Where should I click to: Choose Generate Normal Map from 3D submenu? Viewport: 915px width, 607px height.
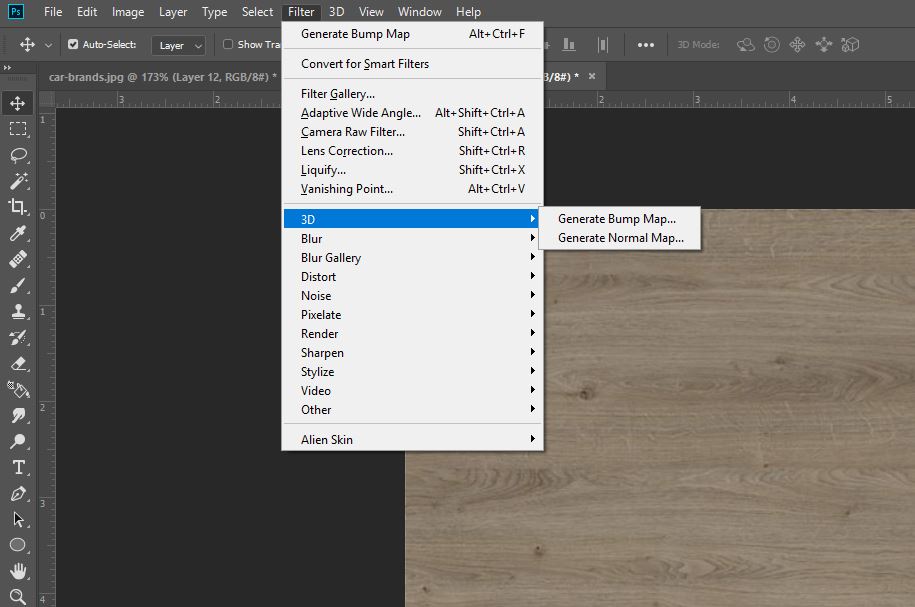pos(620,238)
